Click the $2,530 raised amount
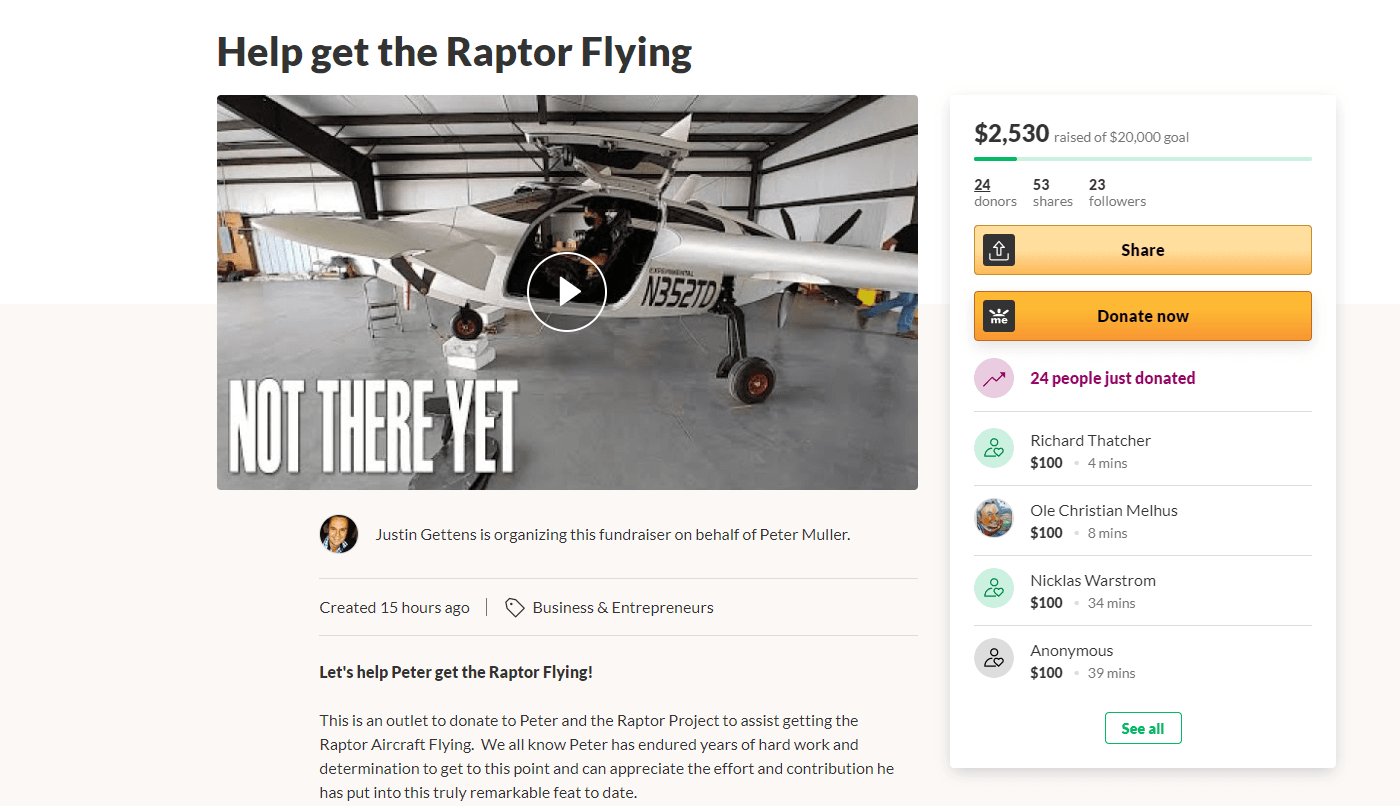Screen dimensions: 1400x806 1011,134
